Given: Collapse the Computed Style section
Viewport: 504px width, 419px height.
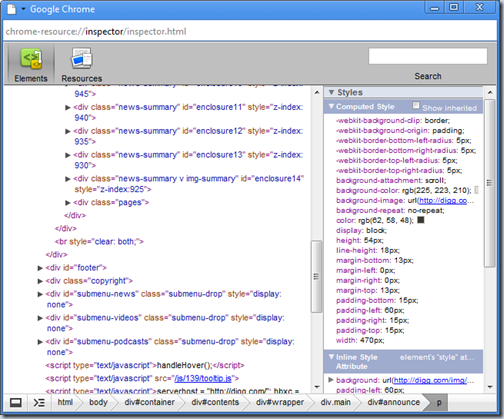Looking at the screenshot, I should coord(331,106).
